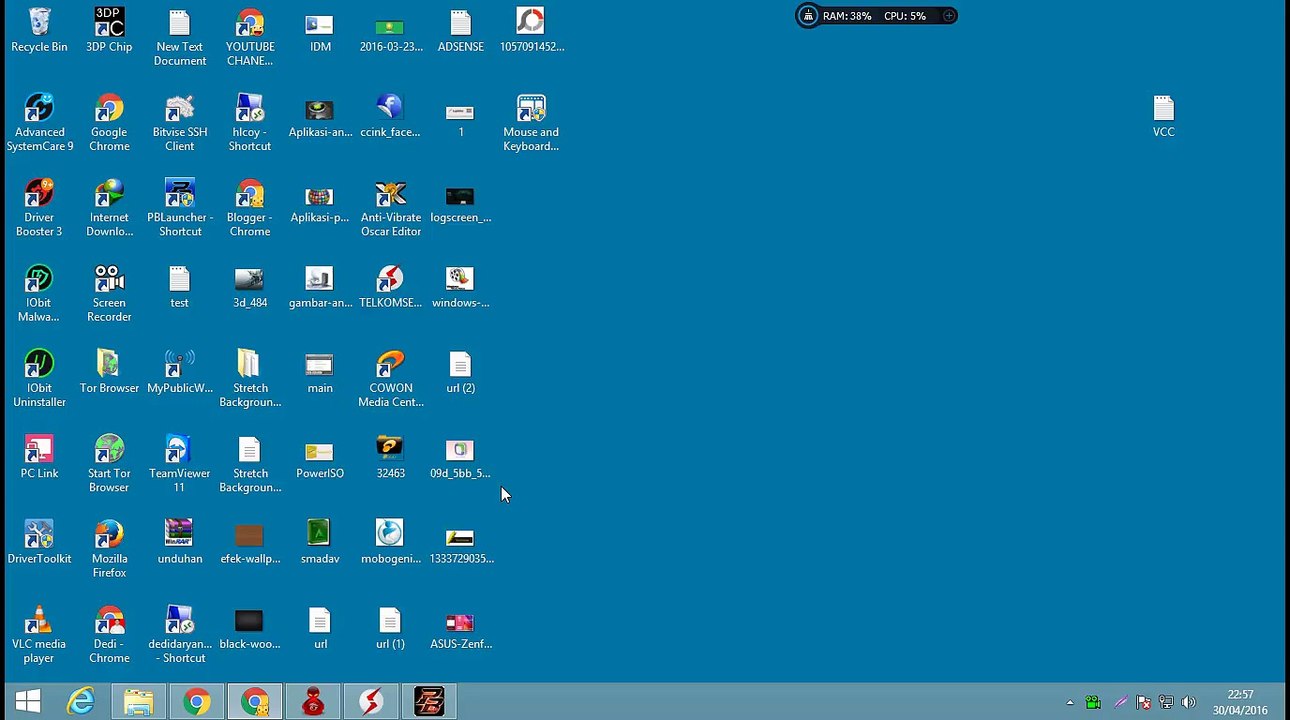Screen dimensions: 1290x720
Task: Launch VLC media player
Action: point(39,634)
